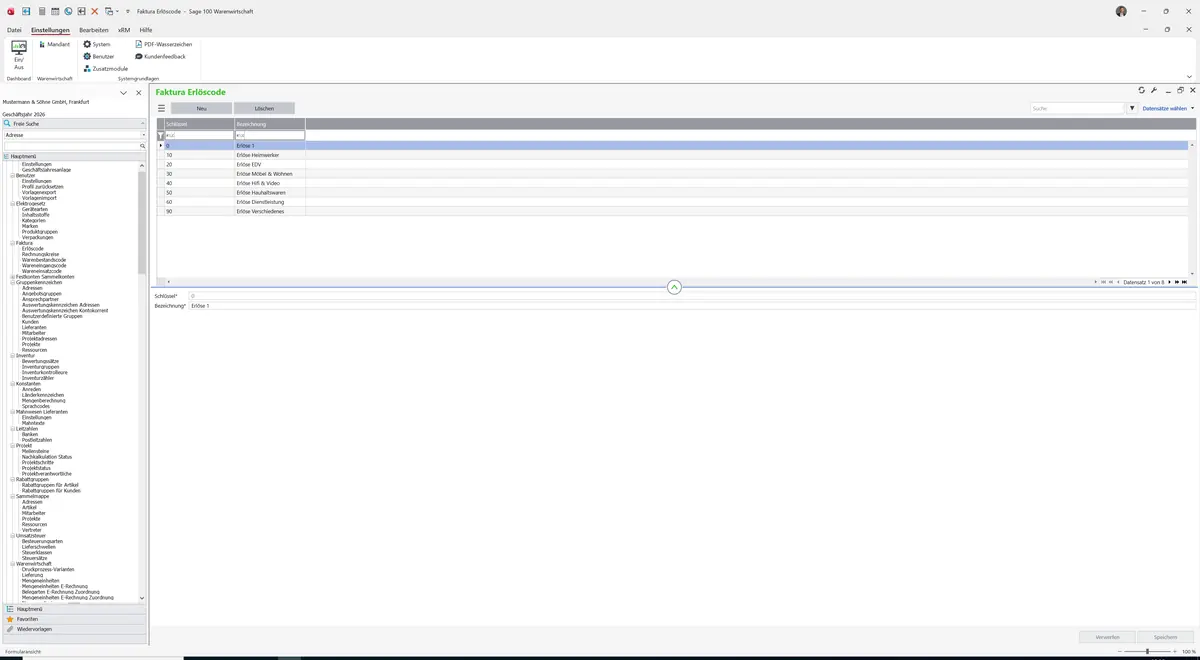Open PDF-Wasserzeichen settings
The image size is (1200, 660).
pyautogui.click(x=164, y=44)
